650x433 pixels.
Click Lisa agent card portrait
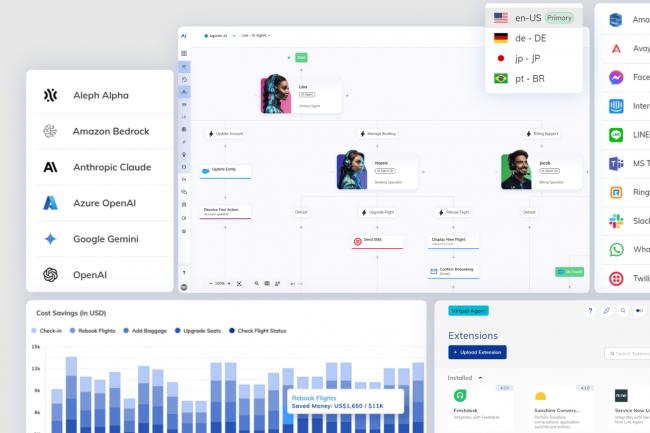pos(276,94)
